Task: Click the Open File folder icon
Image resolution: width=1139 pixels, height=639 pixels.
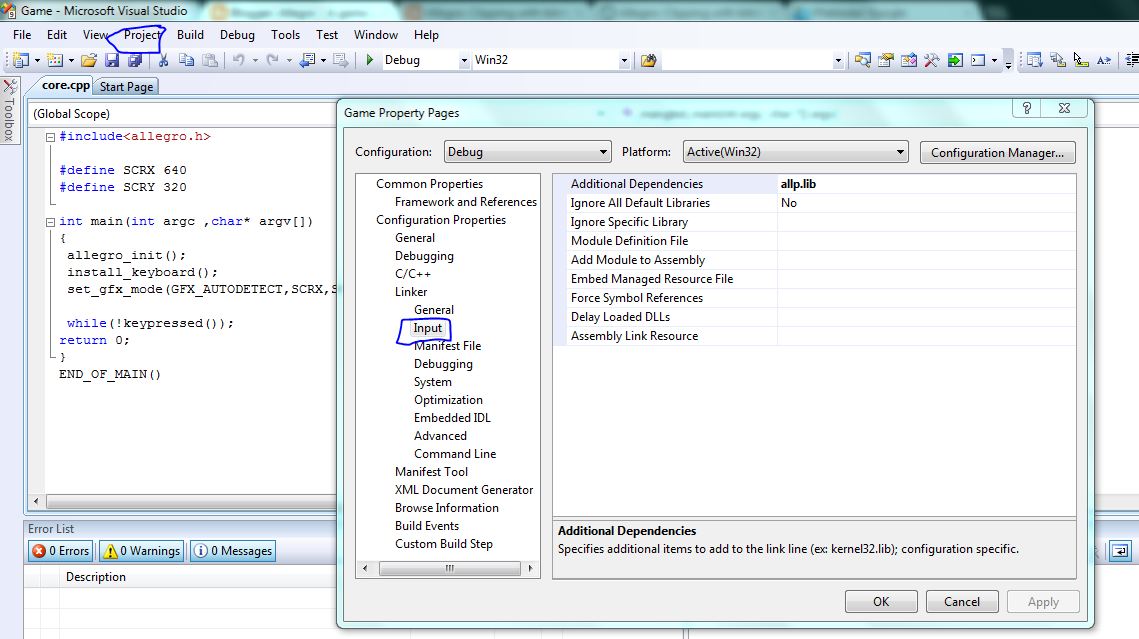Action: point(89,60)
